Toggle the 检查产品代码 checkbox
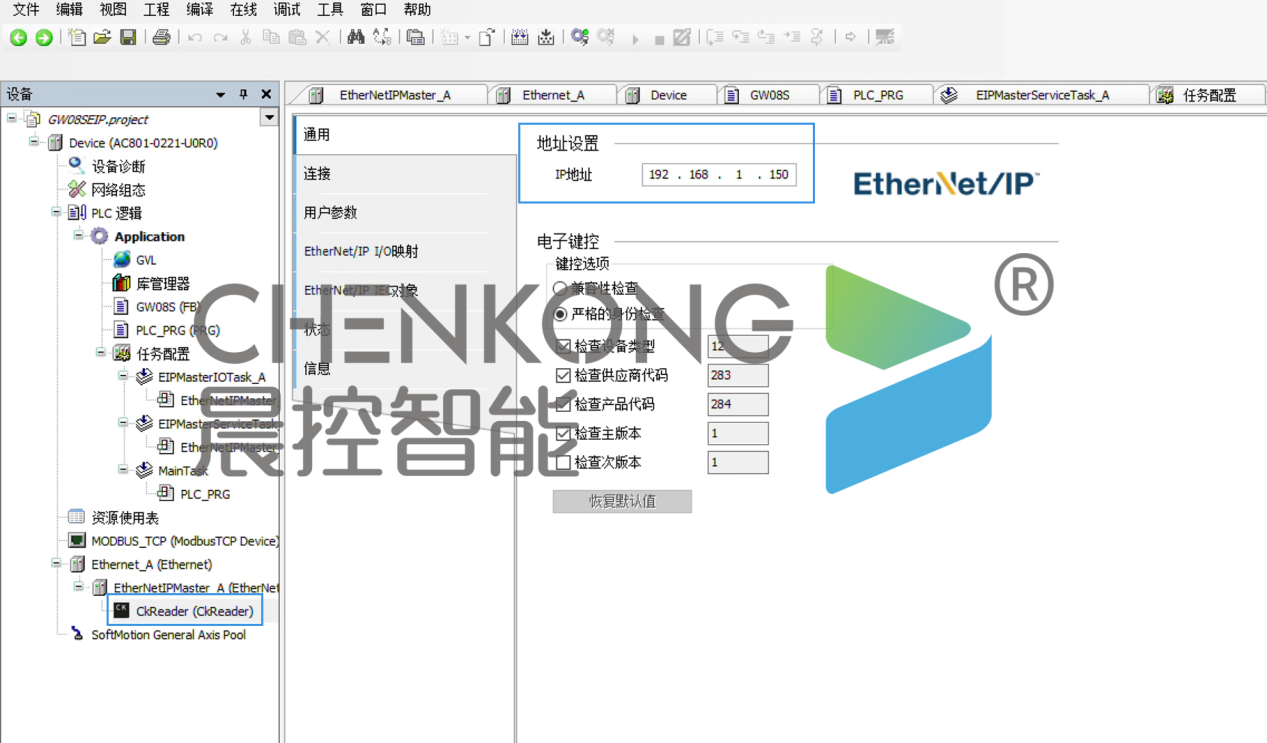1267x743 pixels. (563, 404)
